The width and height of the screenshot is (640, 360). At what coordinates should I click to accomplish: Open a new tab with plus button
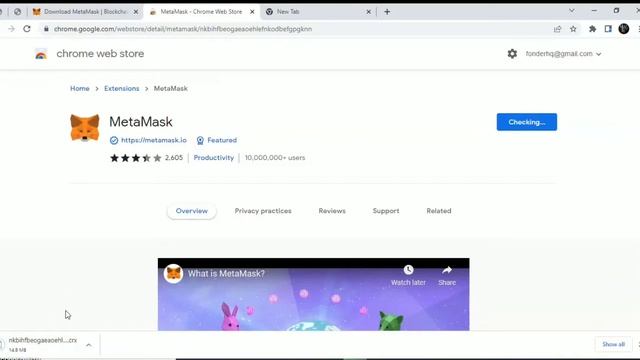(387, 12)
